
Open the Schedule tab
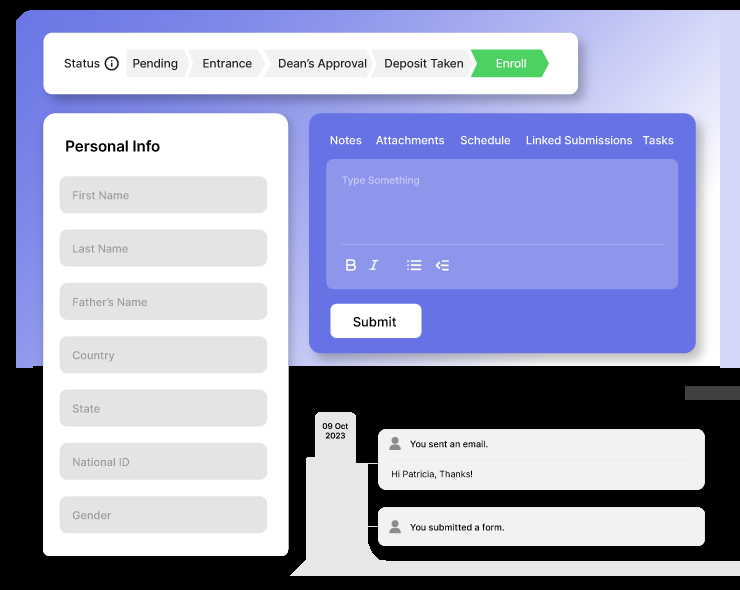[485, 141]
